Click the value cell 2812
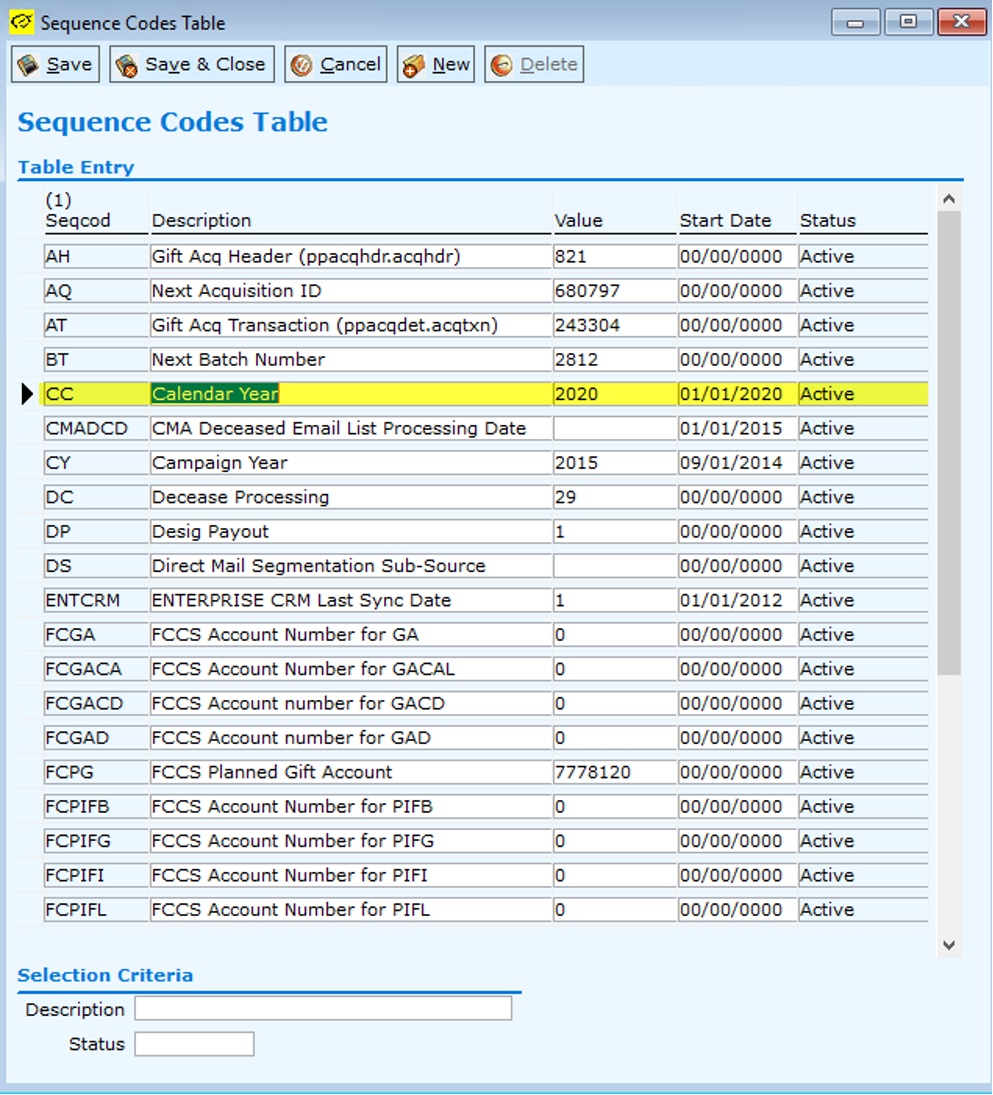The image size is (993, 1095). pos(615,359)
